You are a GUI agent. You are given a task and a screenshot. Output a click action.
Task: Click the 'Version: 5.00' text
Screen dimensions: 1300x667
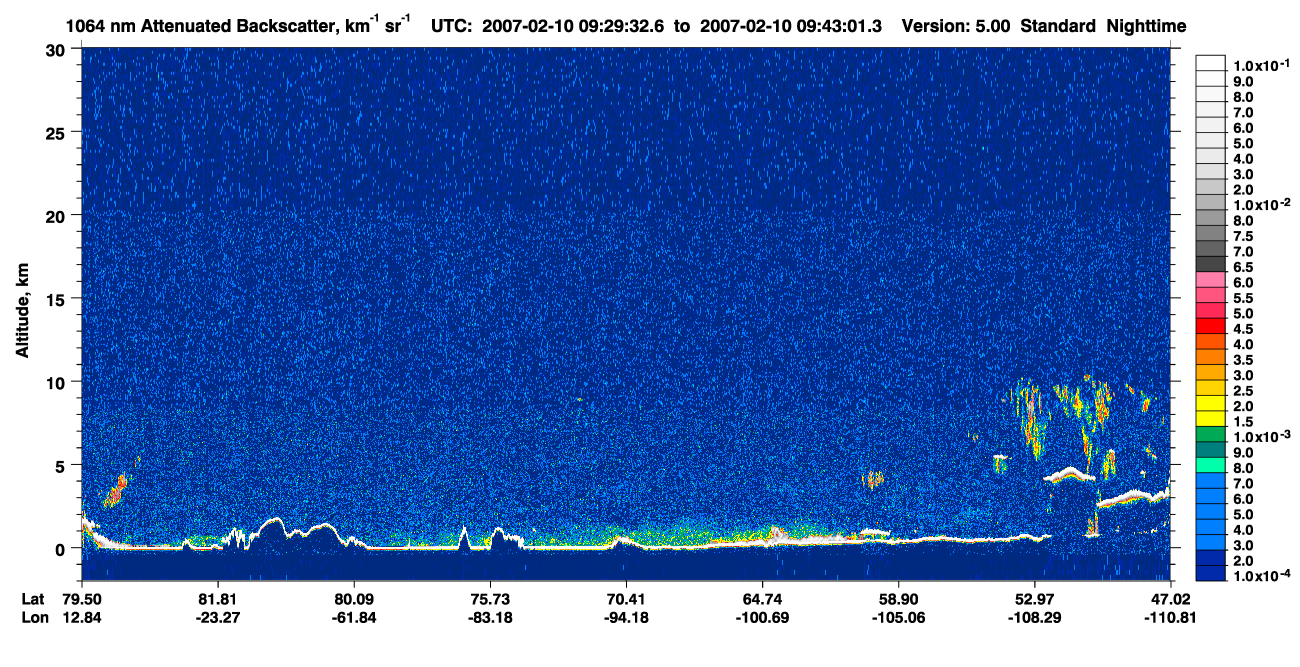click(x=955, y=27)
